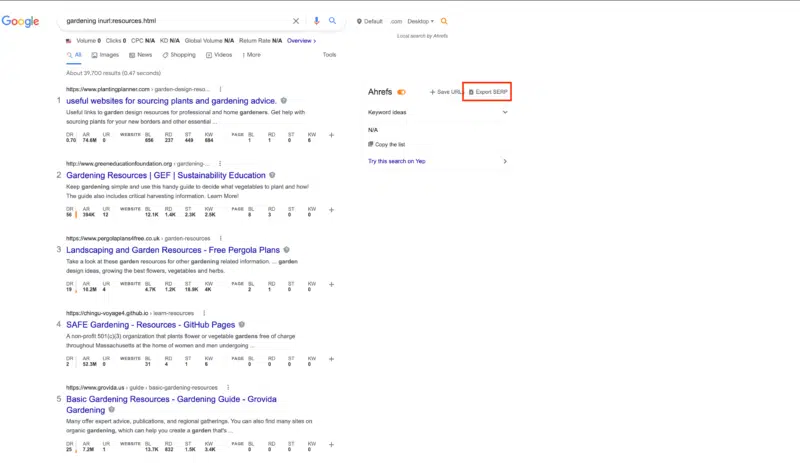Click the greeneducationfoundation.org URL breadcrumb
The width and height of the screenshot is (800, 463).
point(138,163)
